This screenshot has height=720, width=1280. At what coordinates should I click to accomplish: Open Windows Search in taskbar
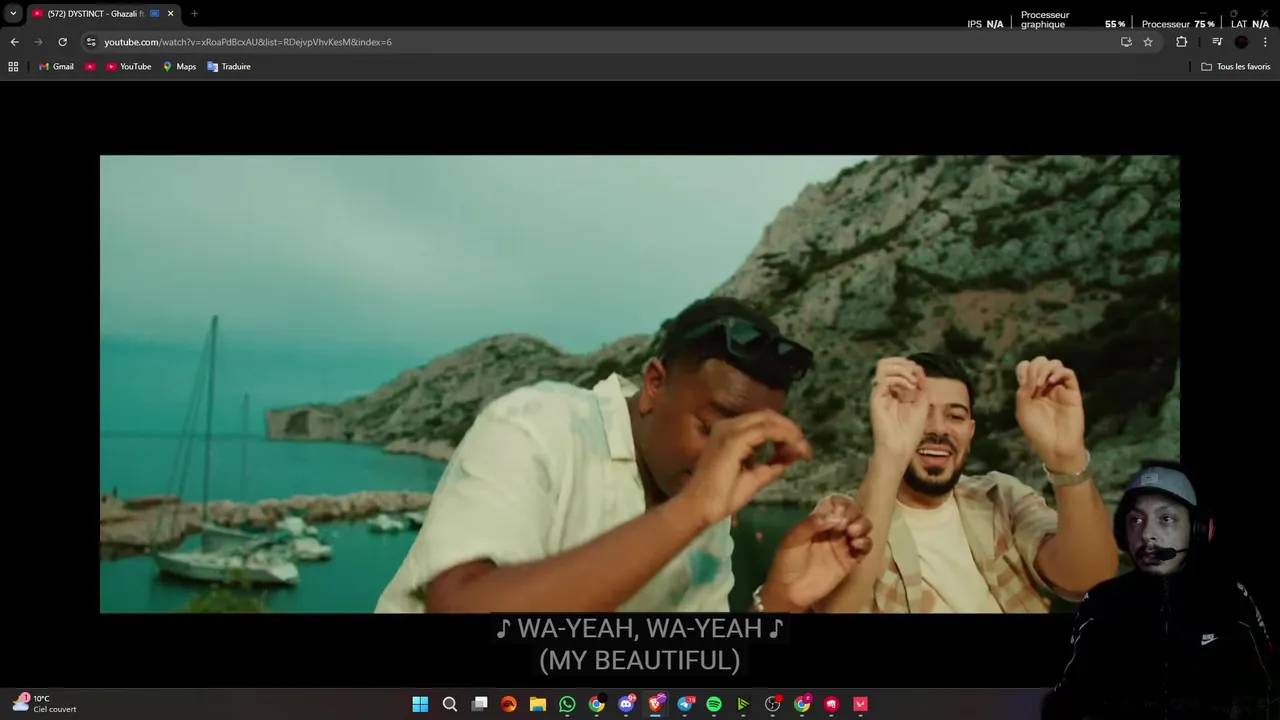[450, 704]
